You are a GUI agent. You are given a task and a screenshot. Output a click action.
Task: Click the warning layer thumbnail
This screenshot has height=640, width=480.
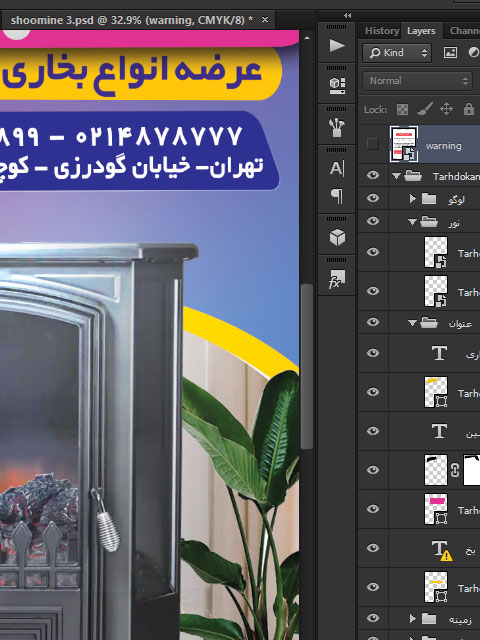404,144
